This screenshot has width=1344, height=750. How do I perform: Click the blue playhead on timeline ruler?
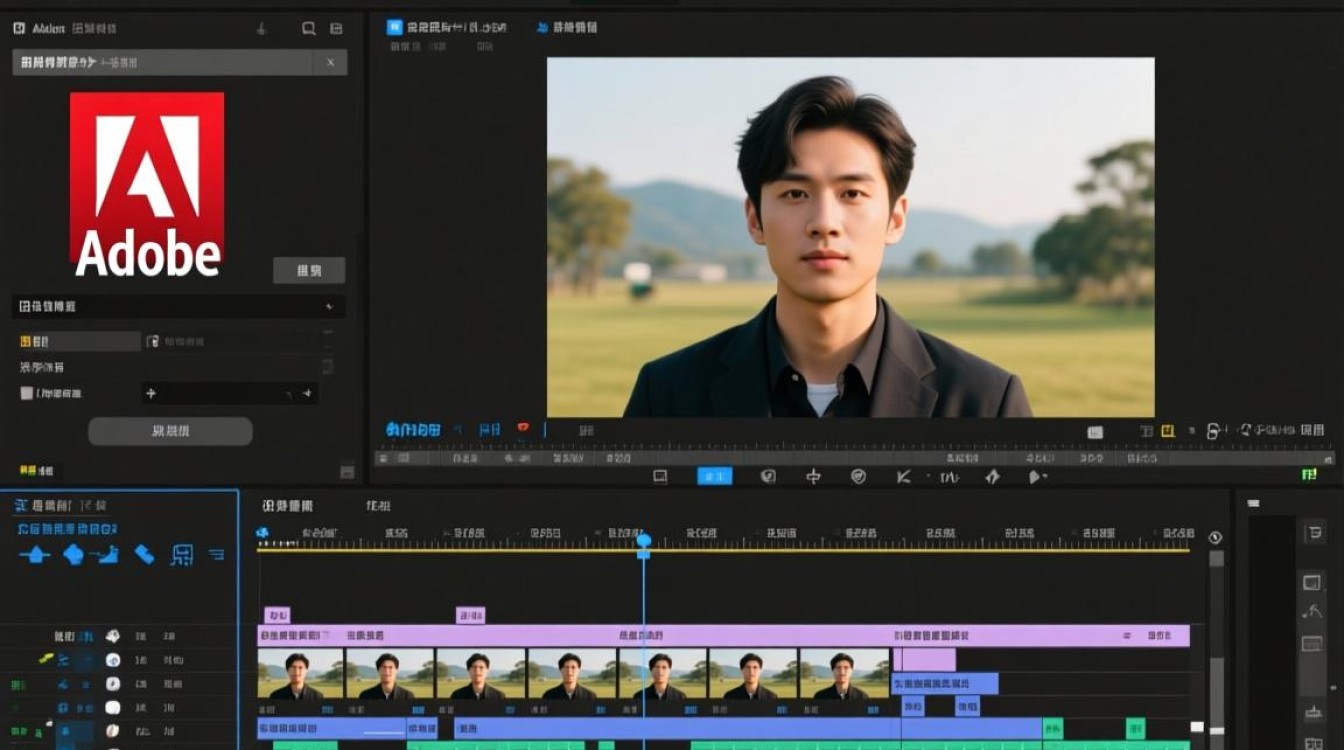click(643, 541)
